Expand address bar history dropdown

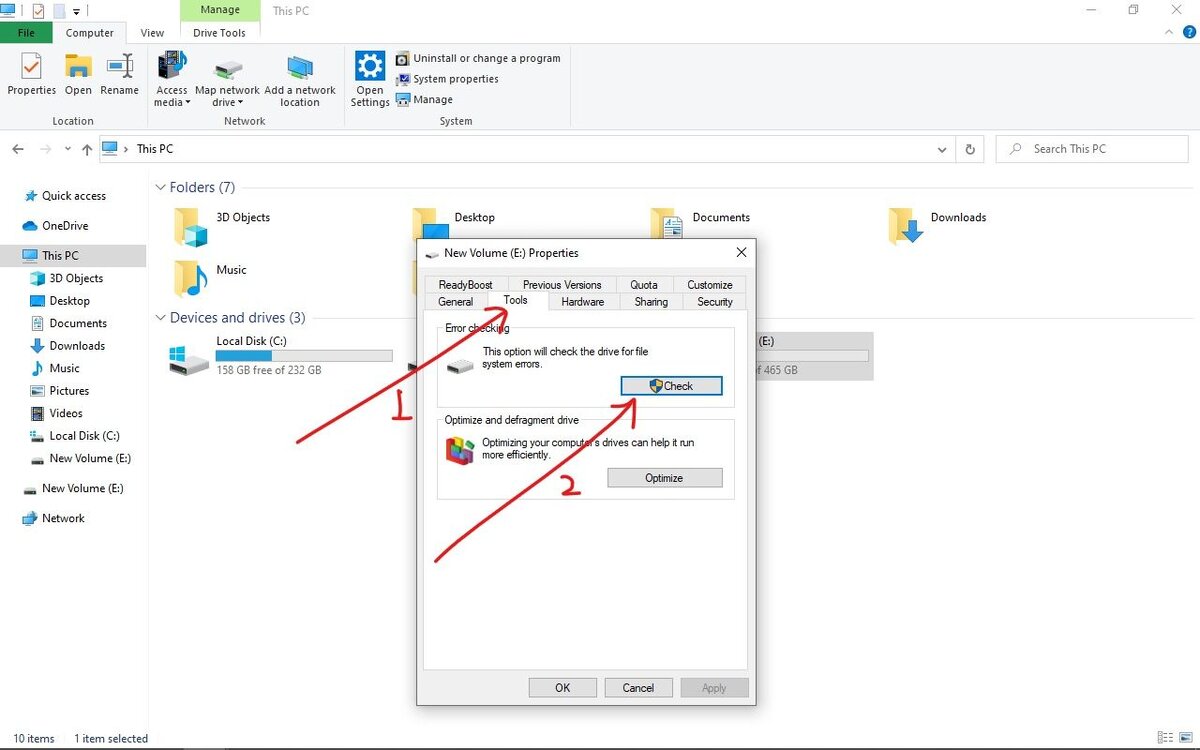coord(942,149)
